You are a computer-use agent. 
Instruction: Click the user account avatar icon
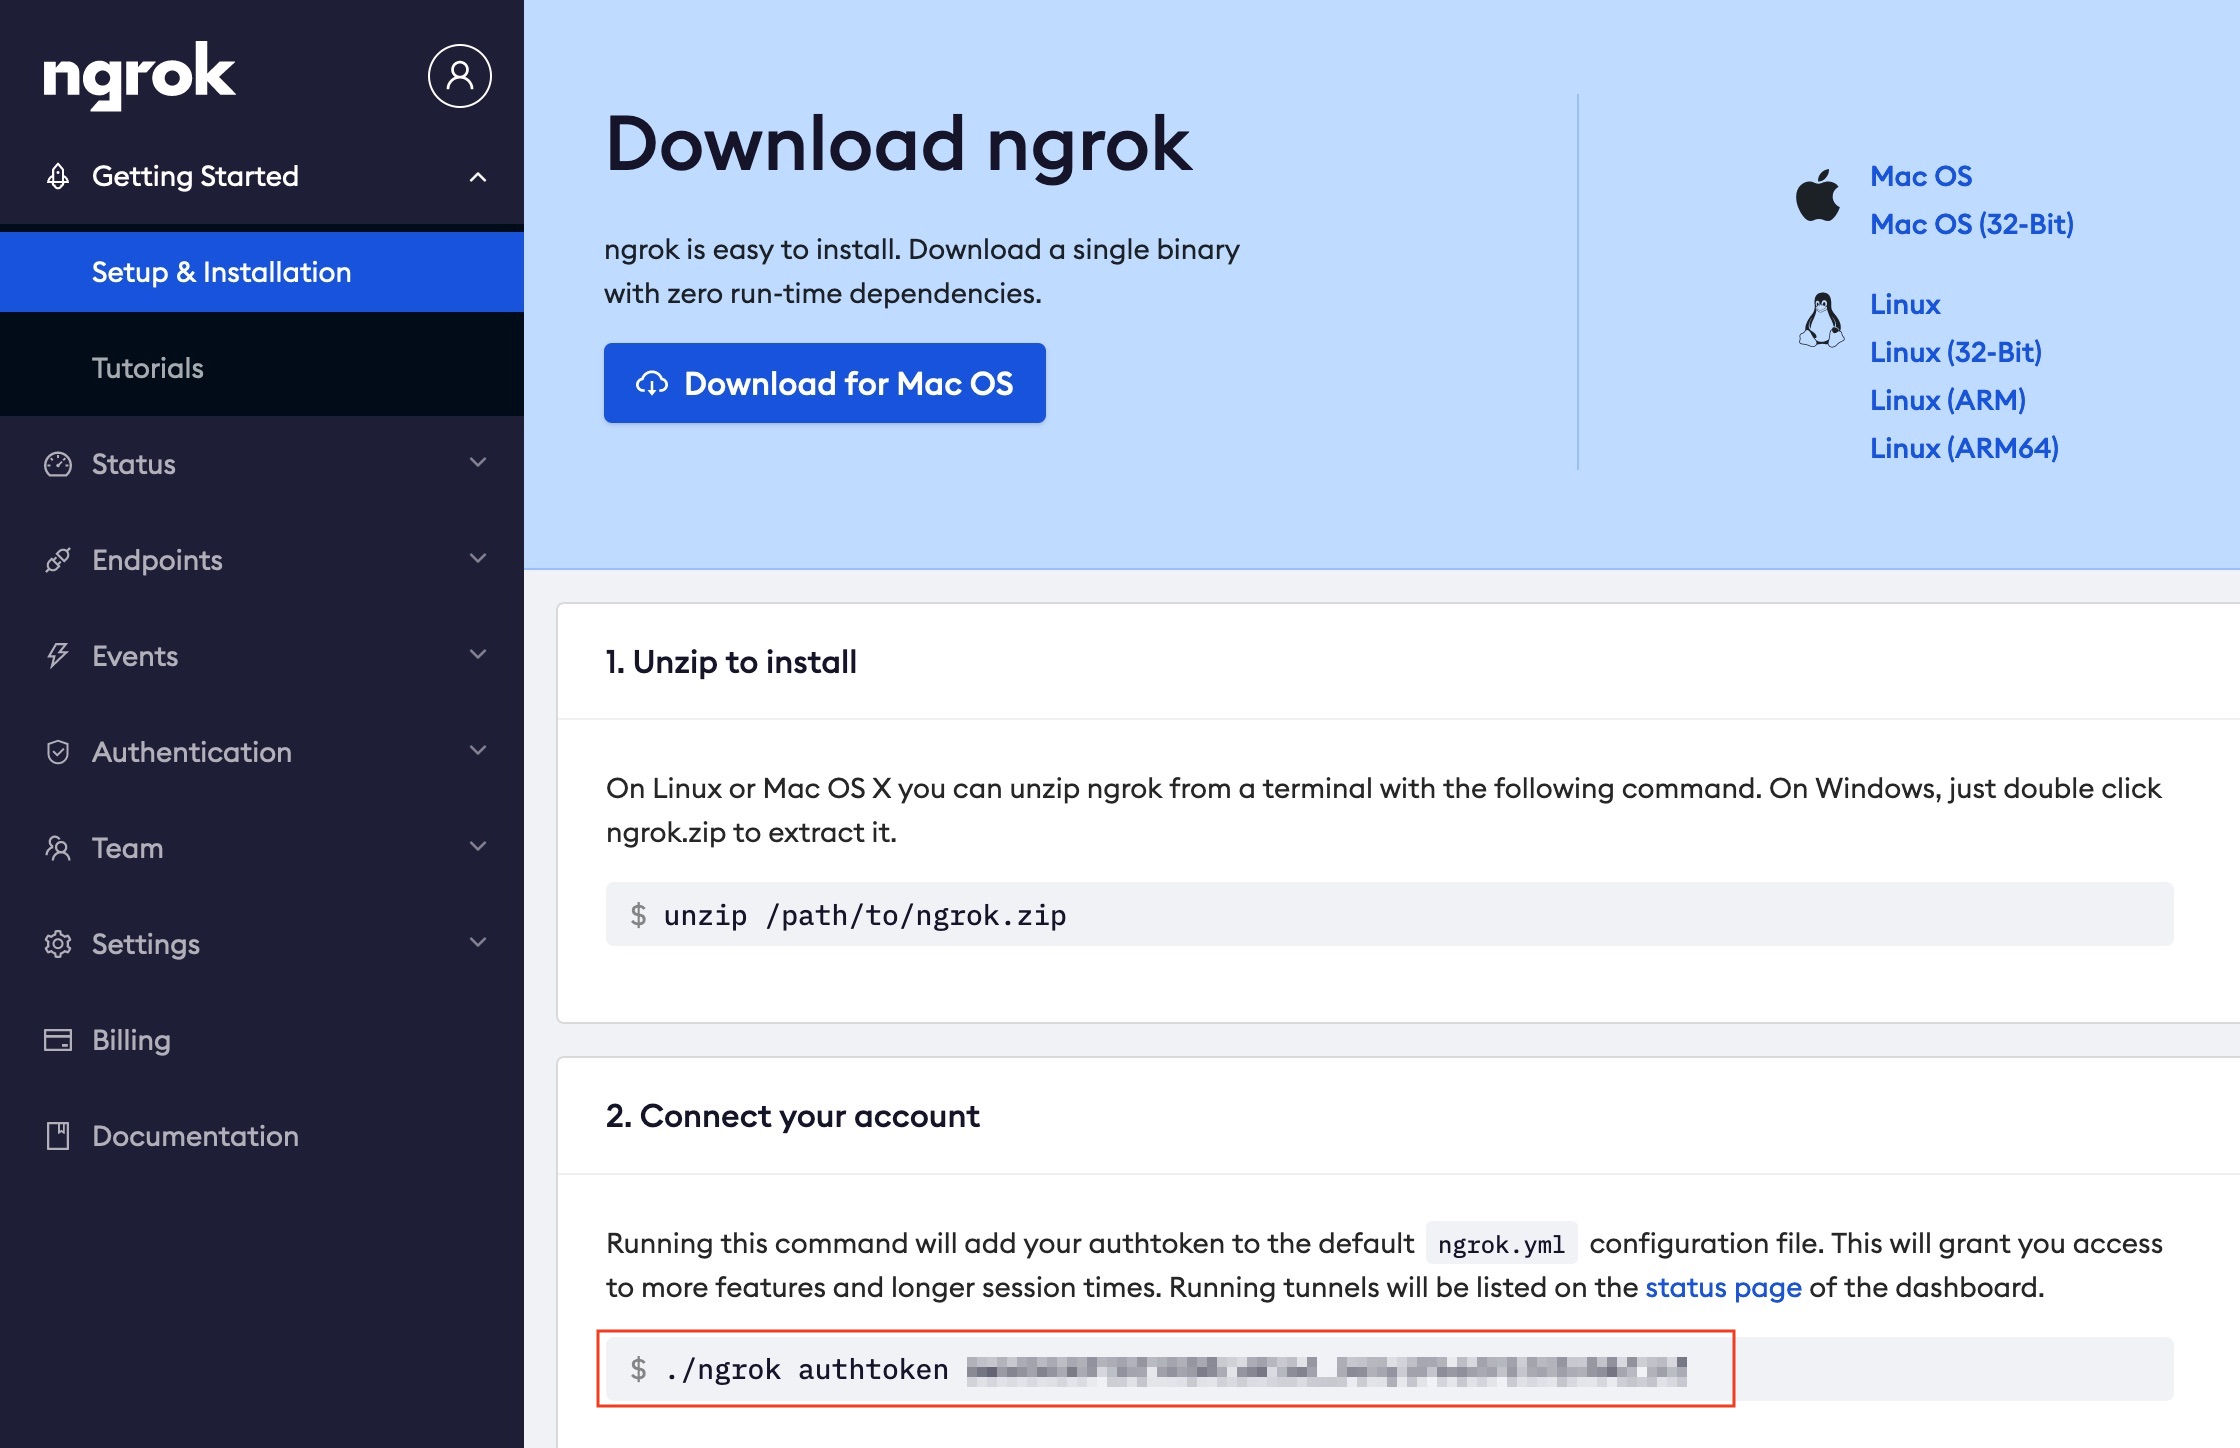[459, 76]
